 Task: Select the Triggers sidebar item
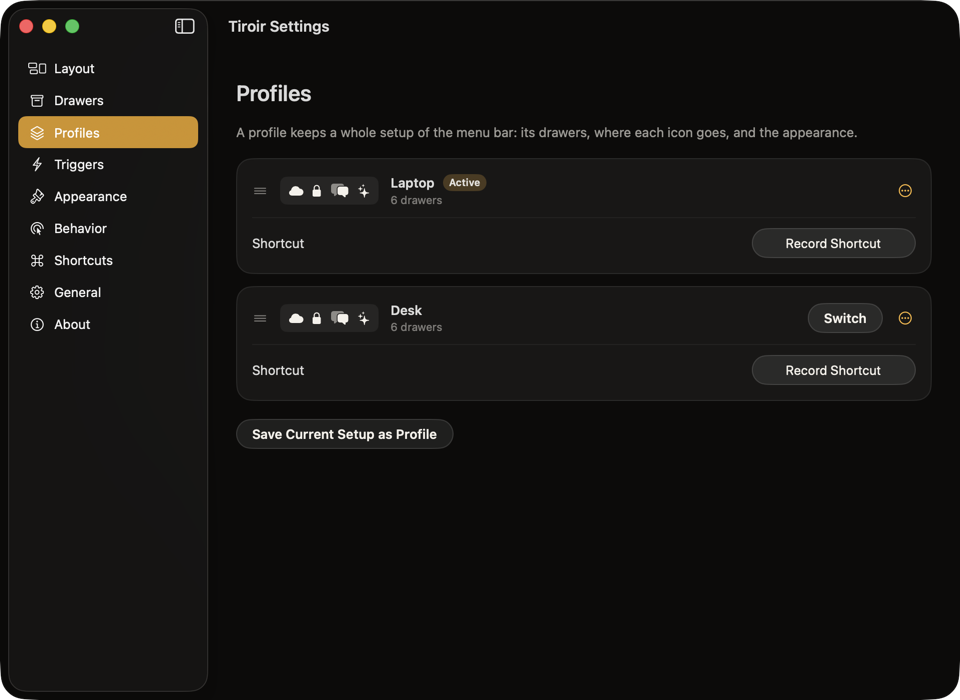click(x=108, y=164)
